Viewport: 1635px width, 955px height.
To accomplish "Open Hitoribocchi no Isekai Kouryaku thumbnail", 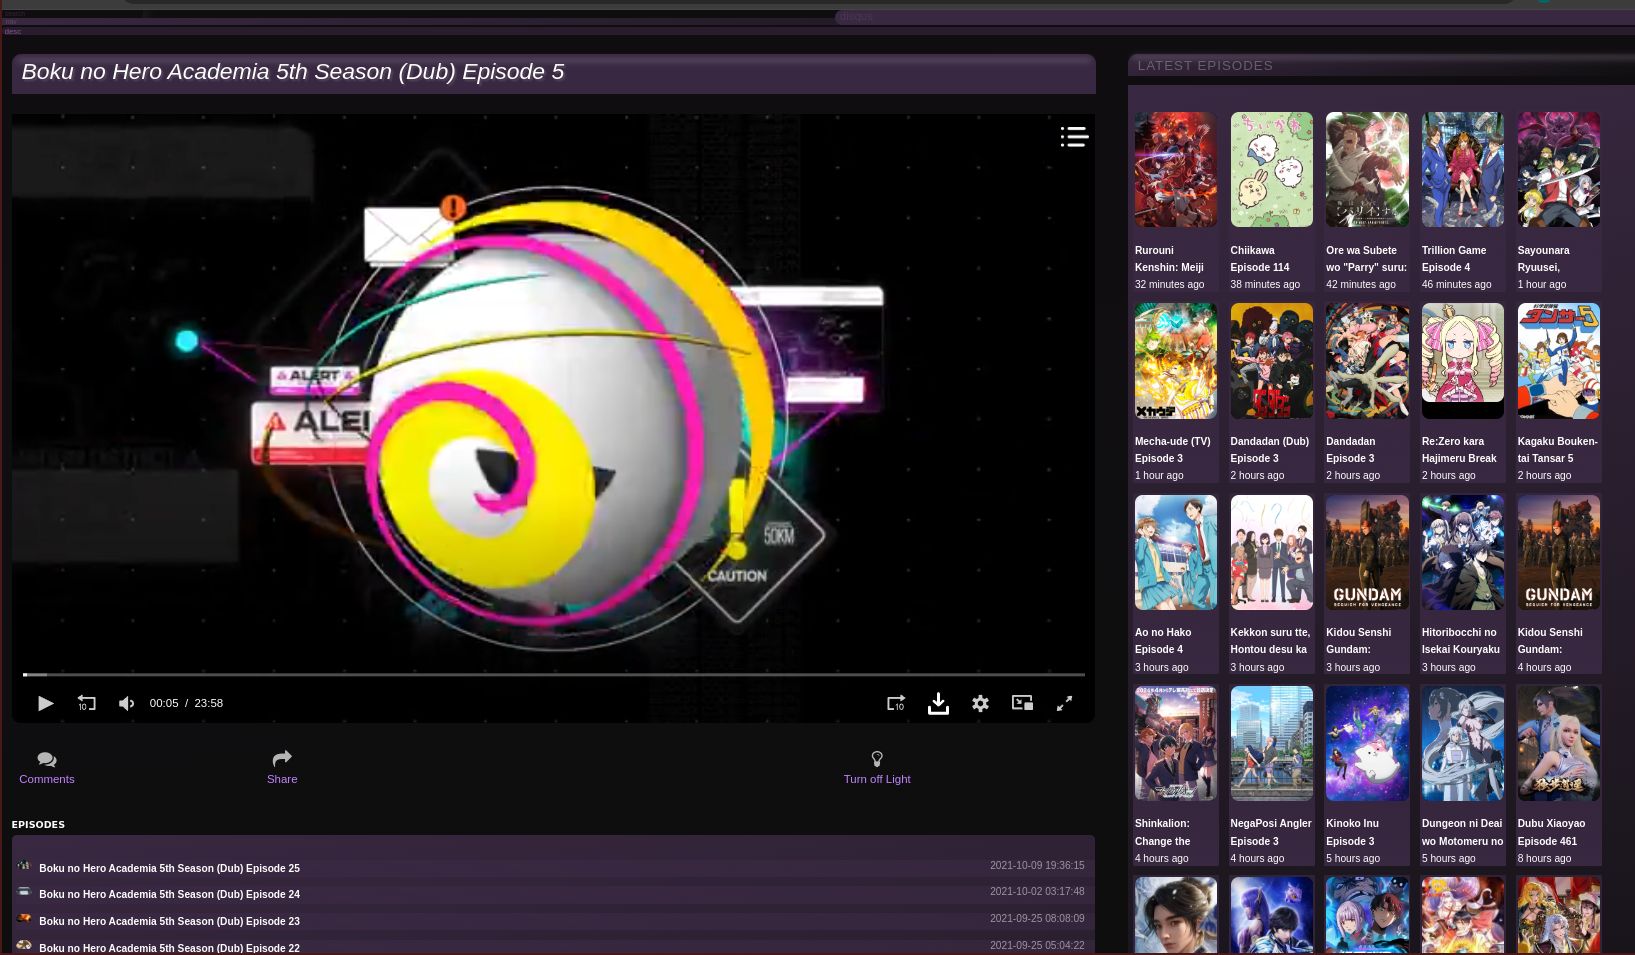I will [1462, 552].
